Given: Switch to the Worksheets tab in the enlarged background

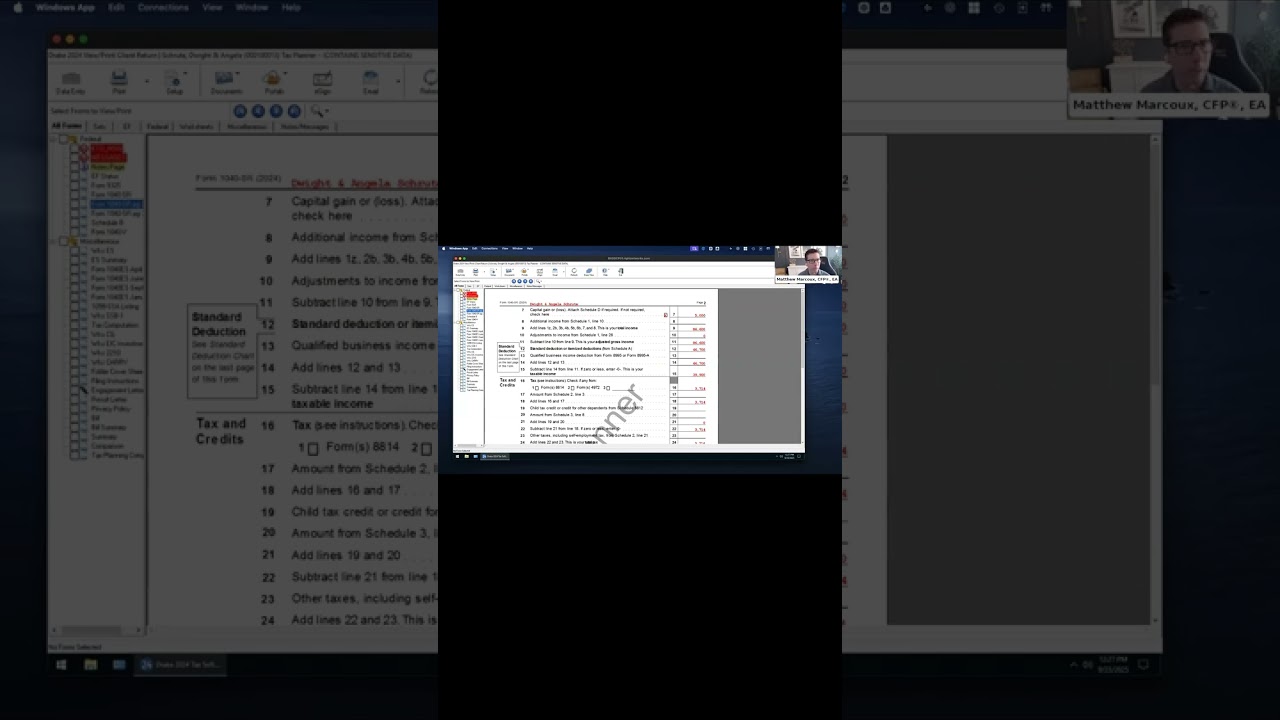Looking at the screenshot, I should coord(196,127).
